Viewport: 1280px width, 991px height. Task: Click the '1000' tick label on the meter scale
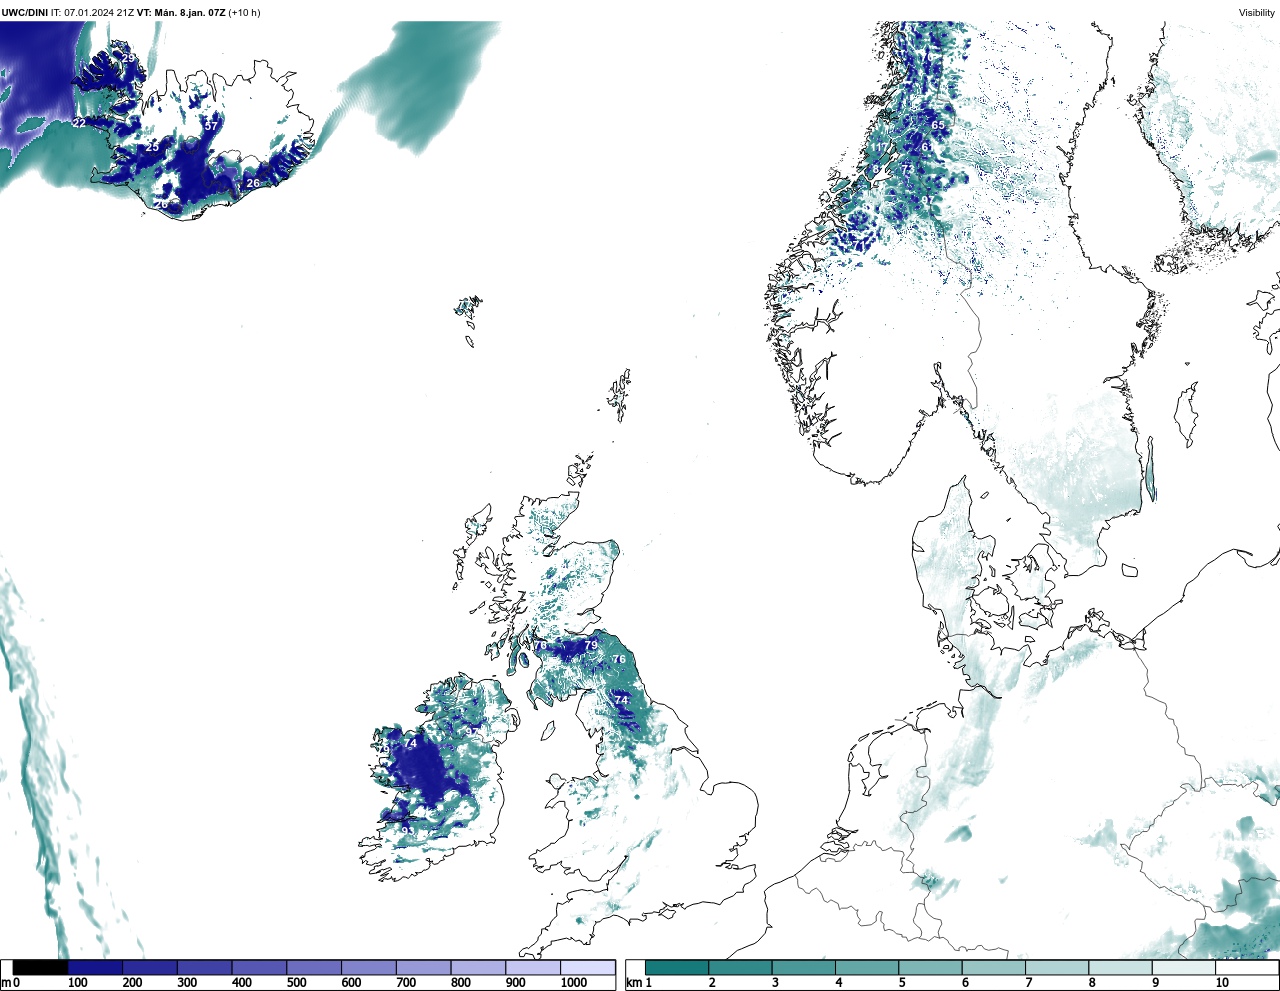click(x=574, y=983)
